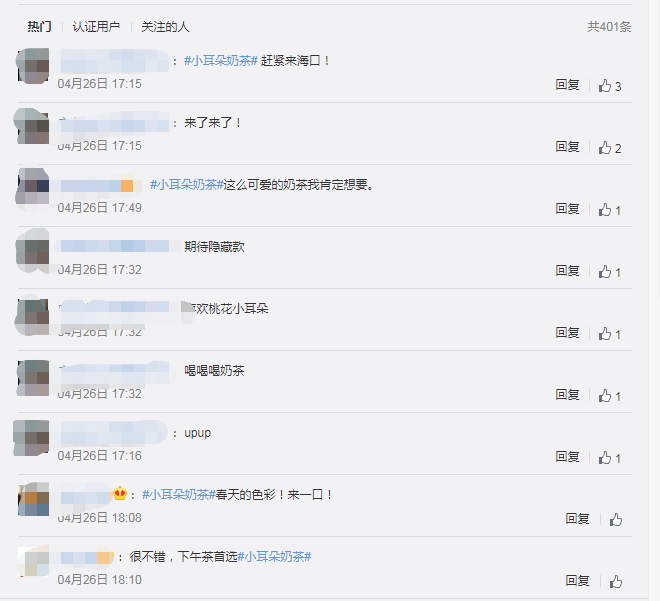The image size is (660, 601).
Task: Like the '很不错，下午茶首选' comment
Action: (616, 581)
